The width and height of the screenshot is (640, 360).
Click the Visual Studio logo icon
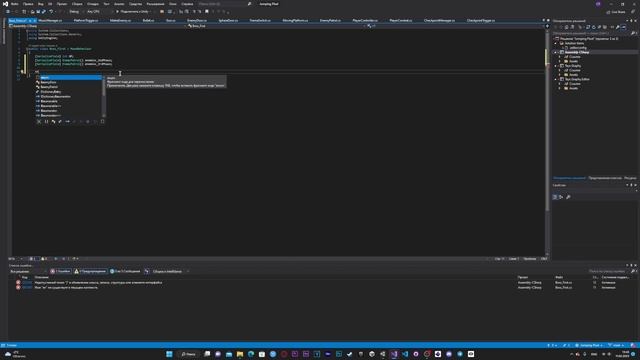click(x=5, y=4)
